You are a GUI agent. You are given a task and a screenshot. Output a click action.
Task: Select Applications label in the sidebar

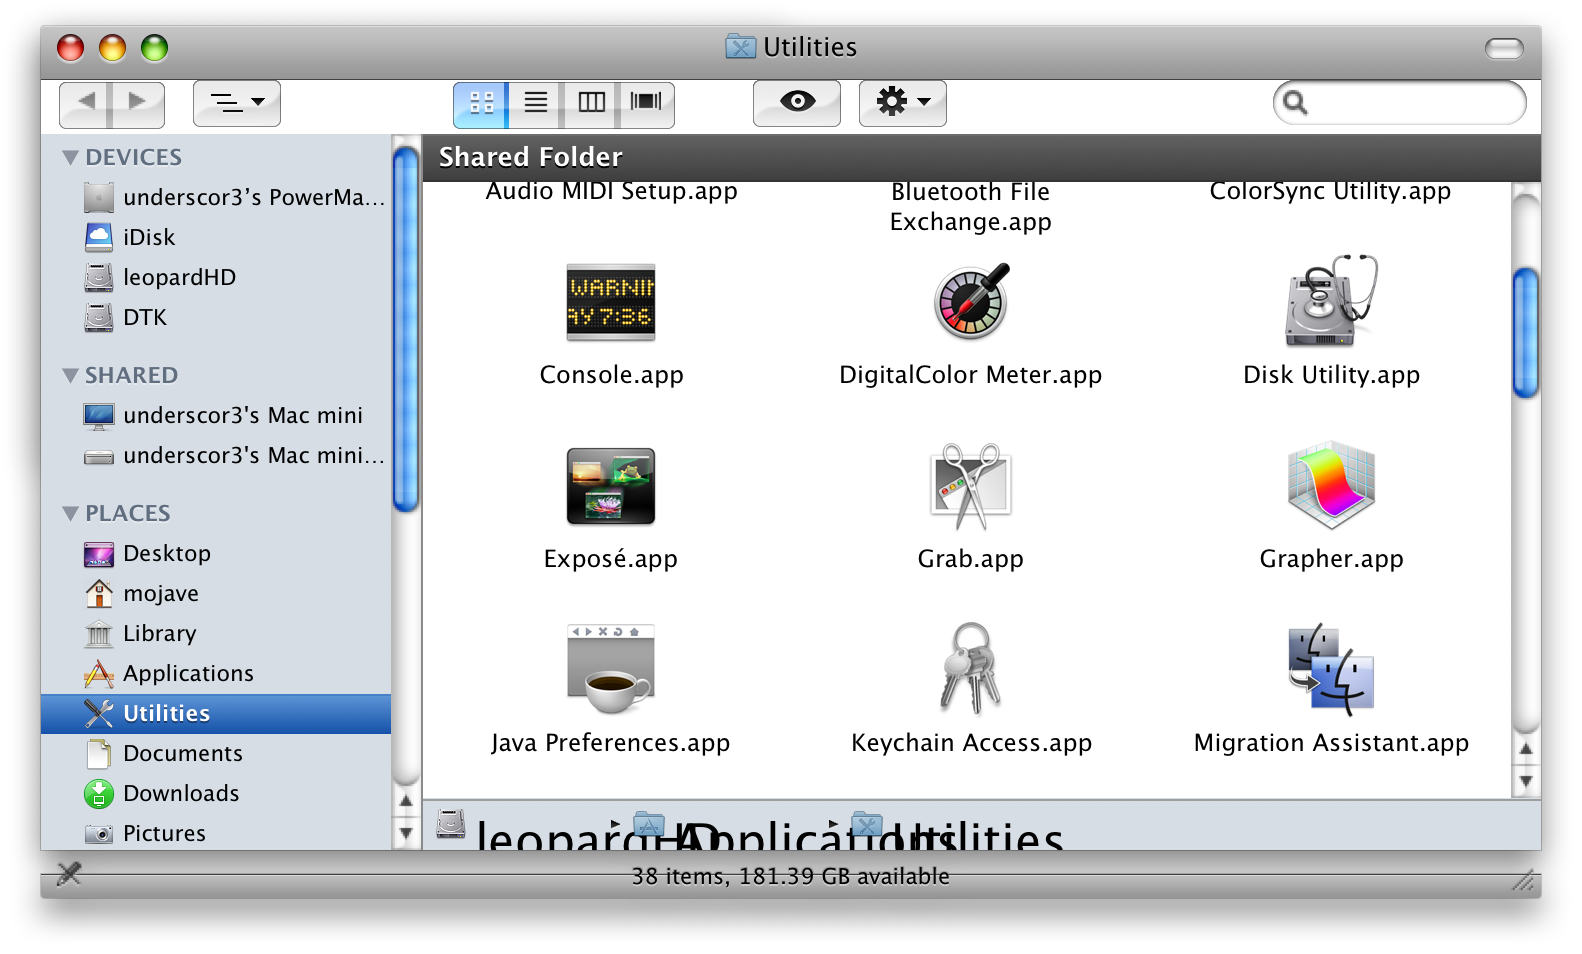coord(188,673)
